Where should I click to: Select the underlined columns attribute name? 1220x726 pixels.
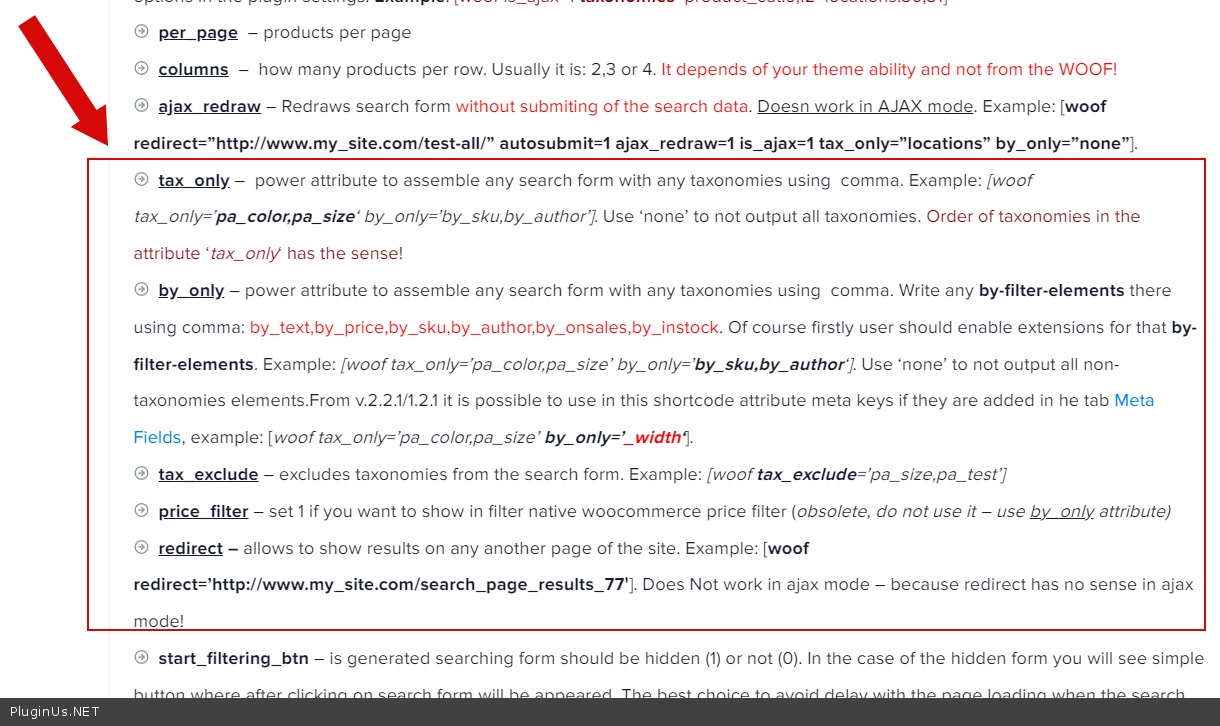tap(193, 70)
